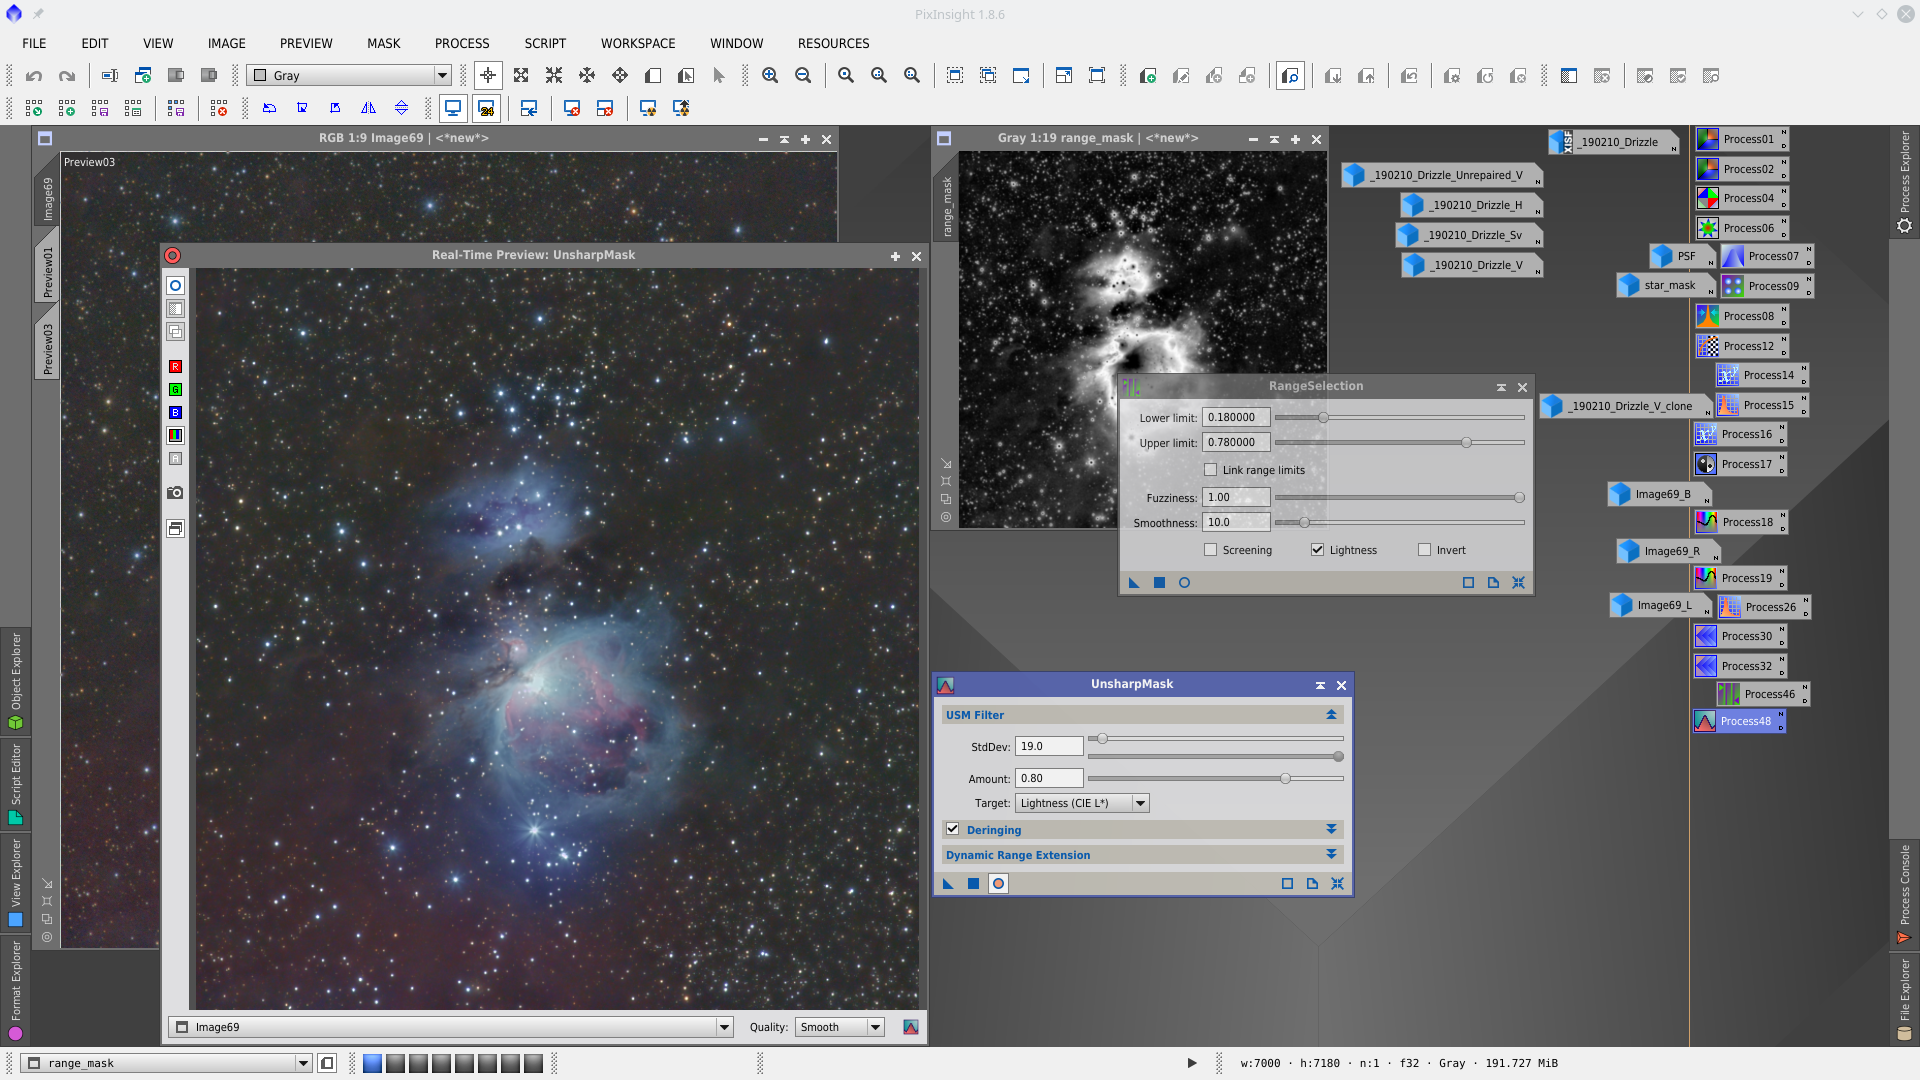The height and width of the screenshot is (1080, 1920).
Task: Select the red channel display icon
Action: [175, 367]
